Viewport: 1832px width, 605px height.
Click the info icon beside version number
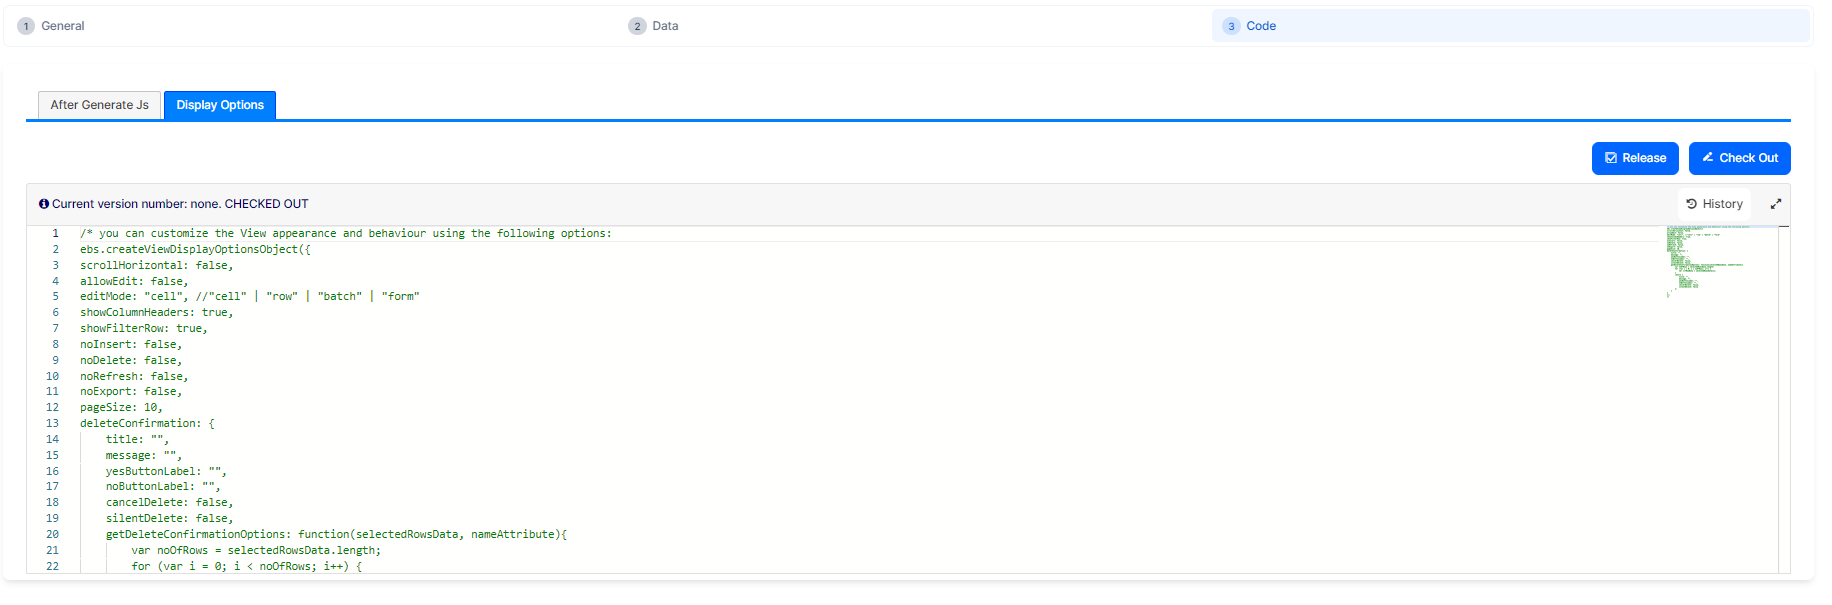44,204
